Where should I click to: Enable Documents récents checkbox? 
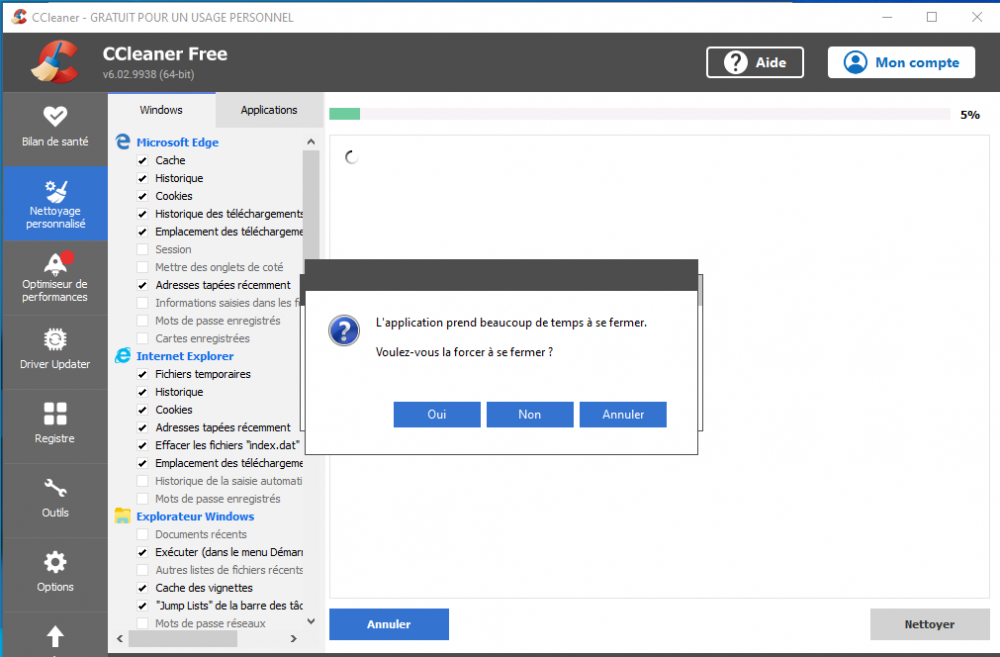[x=142, y=535]
